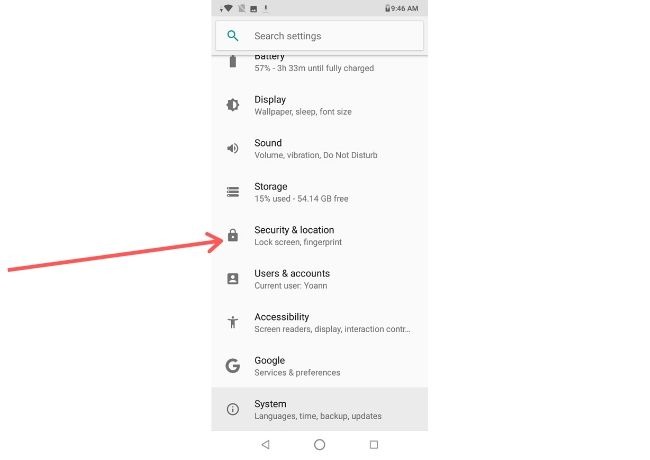The height and width of the screenshot is (460, 650).
Task: Open the Display settings entry
Action: pos(320,105)
